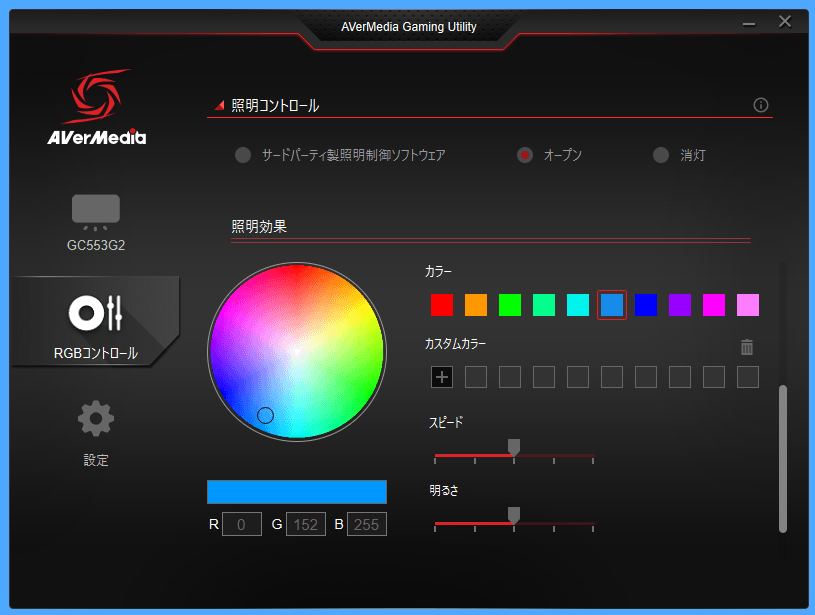Click the center of the color wheel
The height and width of the screenshot is (615, 815).
[x=297, y=352]
